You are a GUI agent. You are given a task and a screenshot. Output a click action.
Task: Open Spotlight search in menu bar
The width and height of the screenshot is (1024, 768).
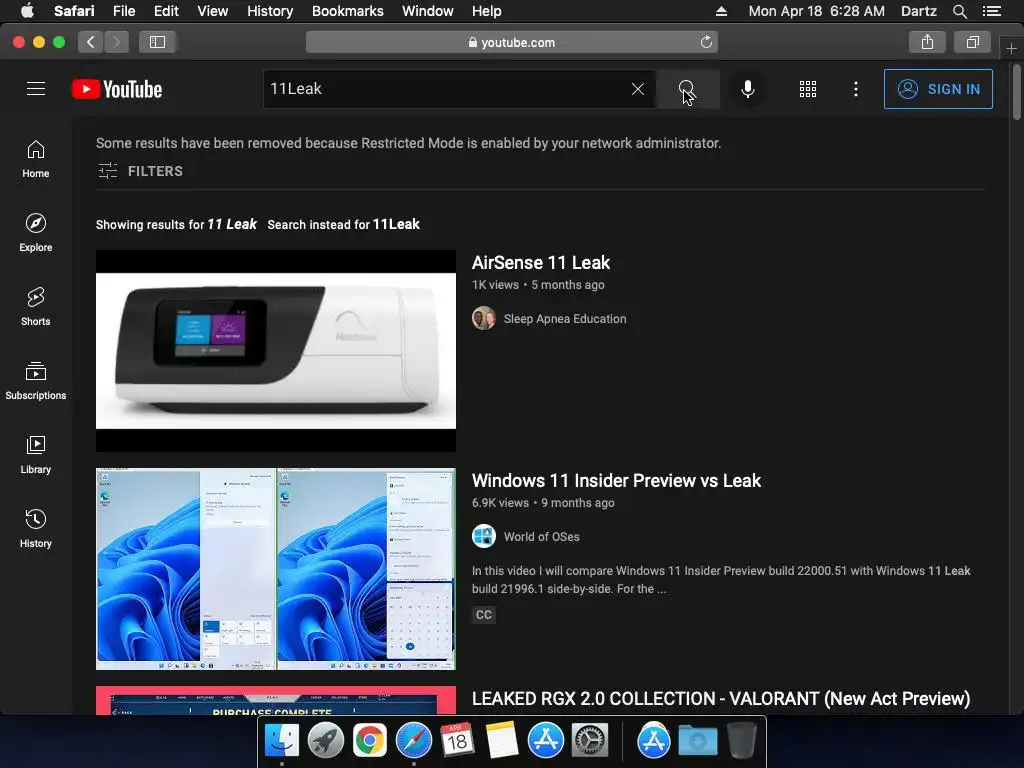[959, 11]
